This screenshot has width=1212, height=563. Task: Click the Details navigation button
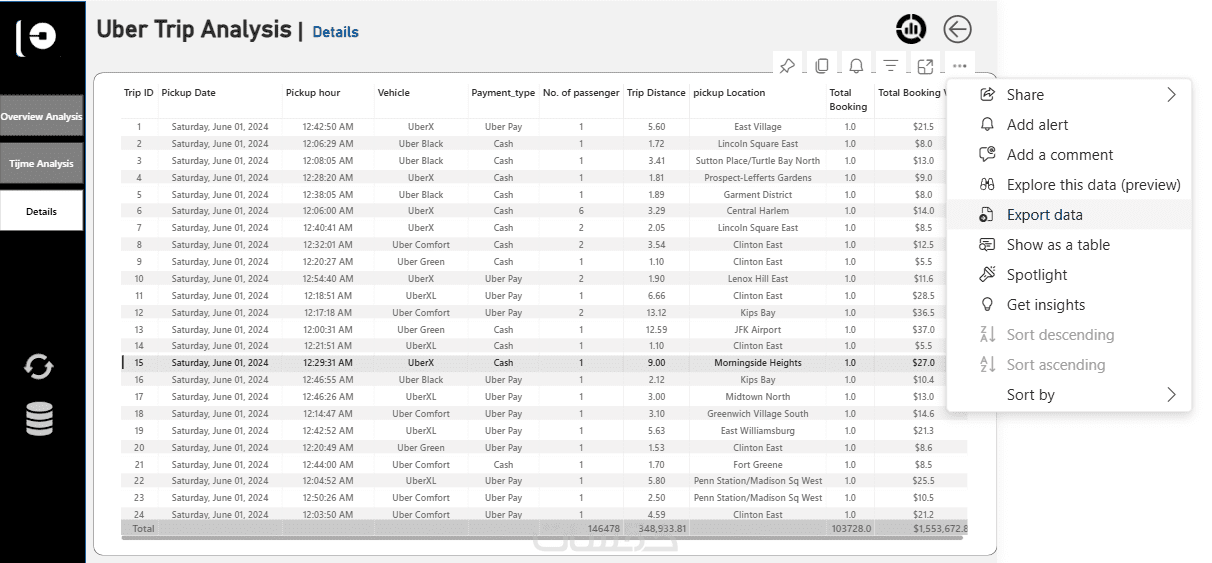click(41, 211)
